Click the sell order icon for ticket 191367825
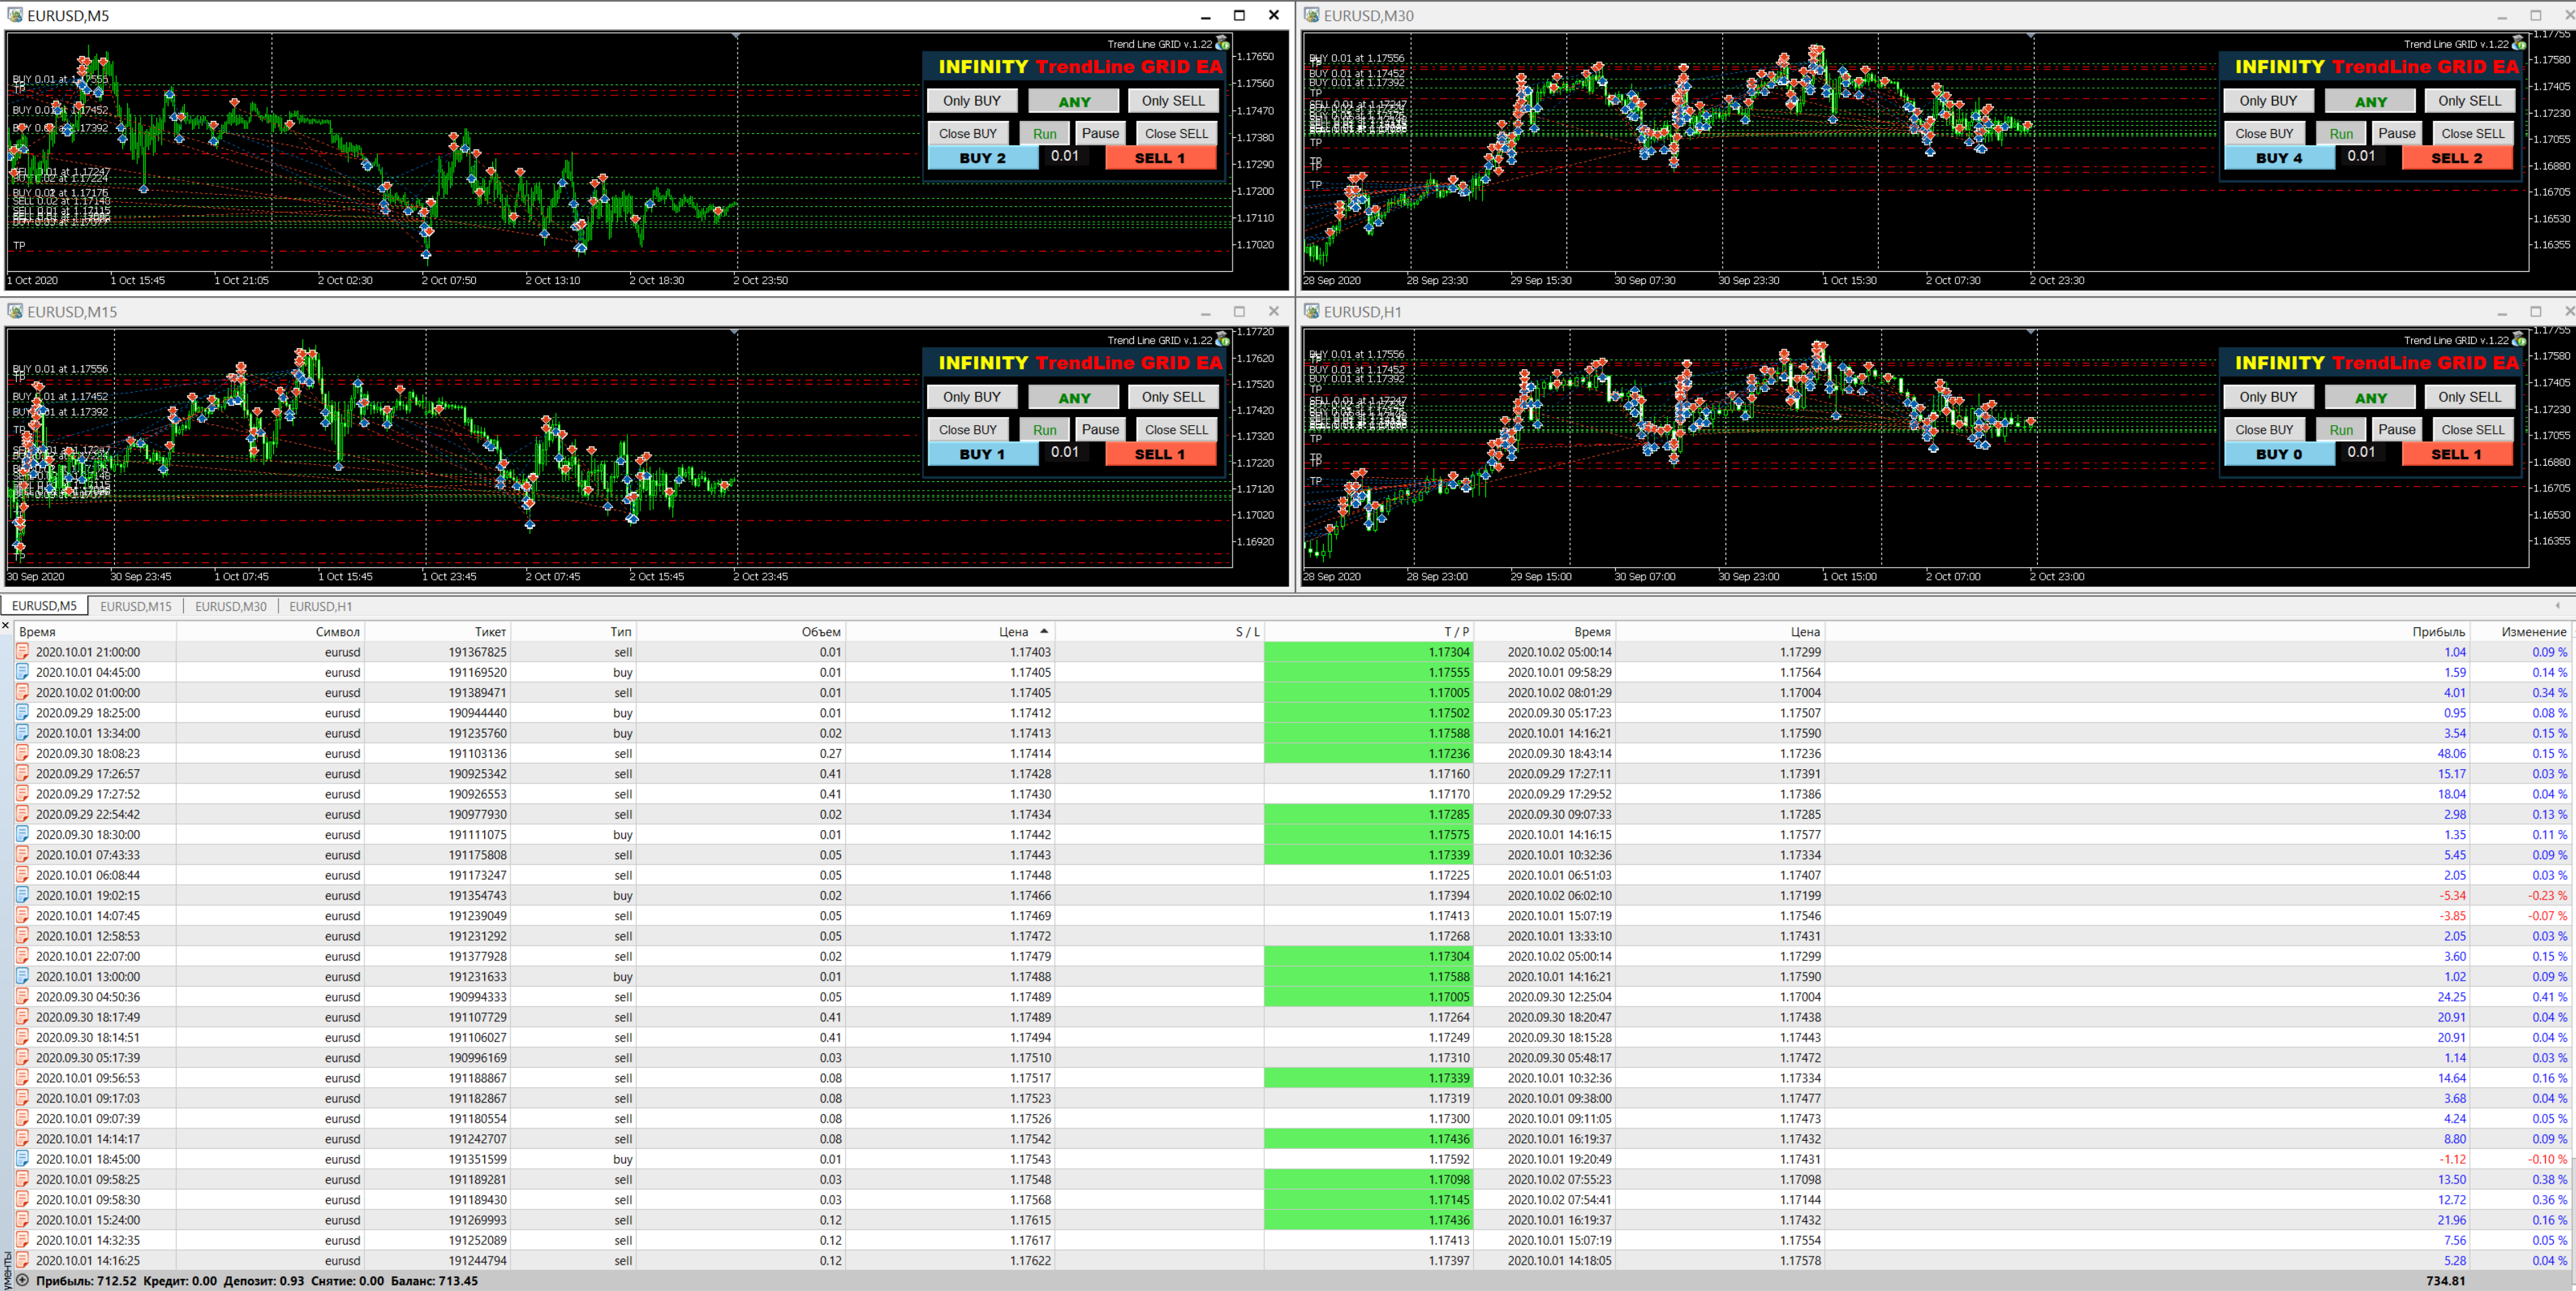 [x=23, y=652]
